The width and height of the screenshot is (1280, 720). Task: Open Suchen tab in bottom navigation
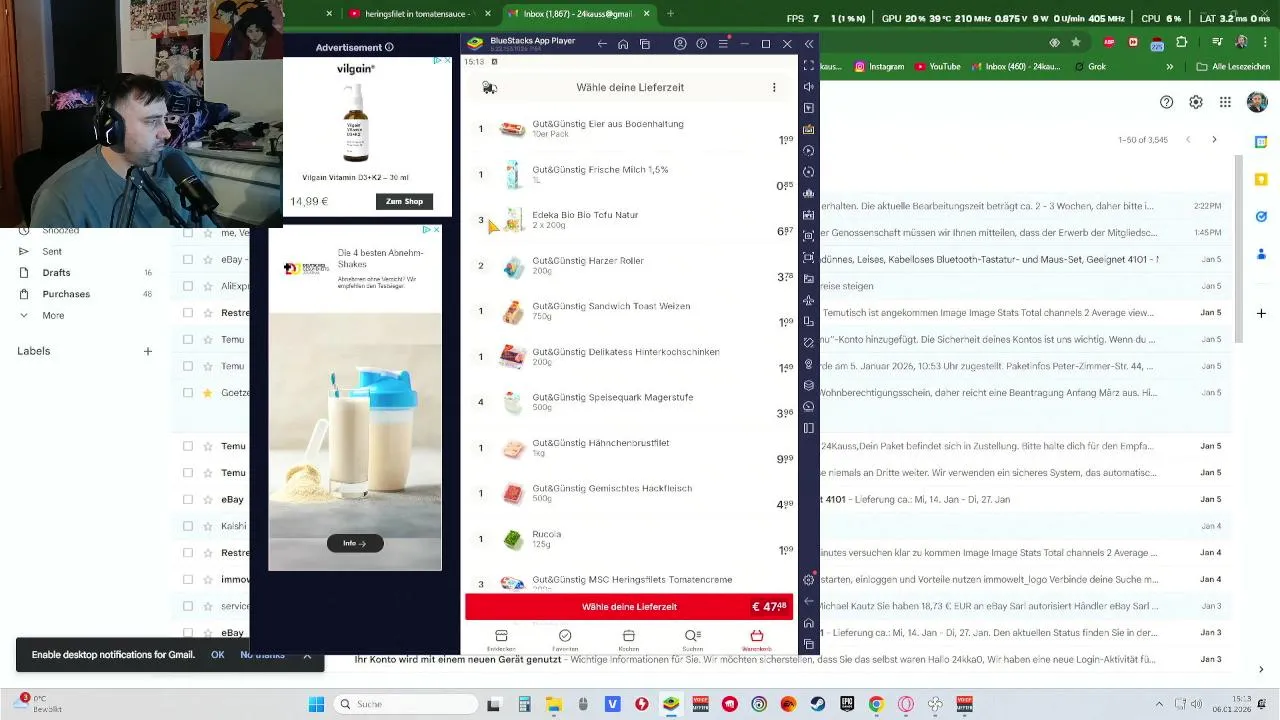point(693,641)
